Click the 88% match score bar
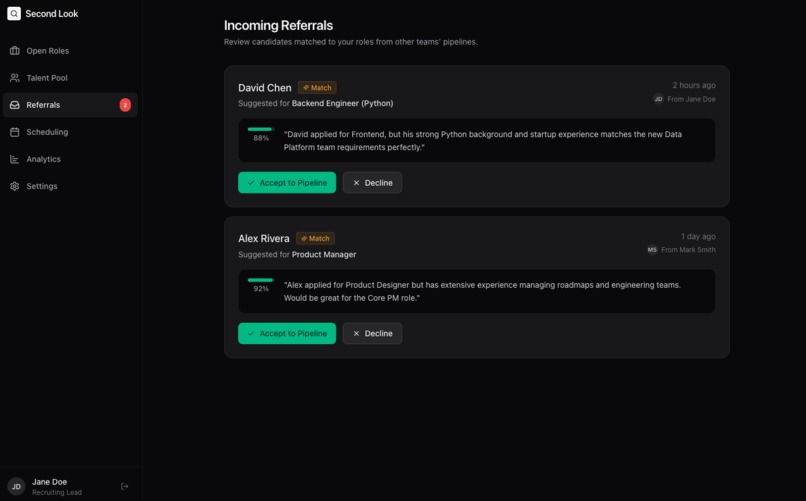Viewport: 806px width, 501px height. click(x=261, y=129)
